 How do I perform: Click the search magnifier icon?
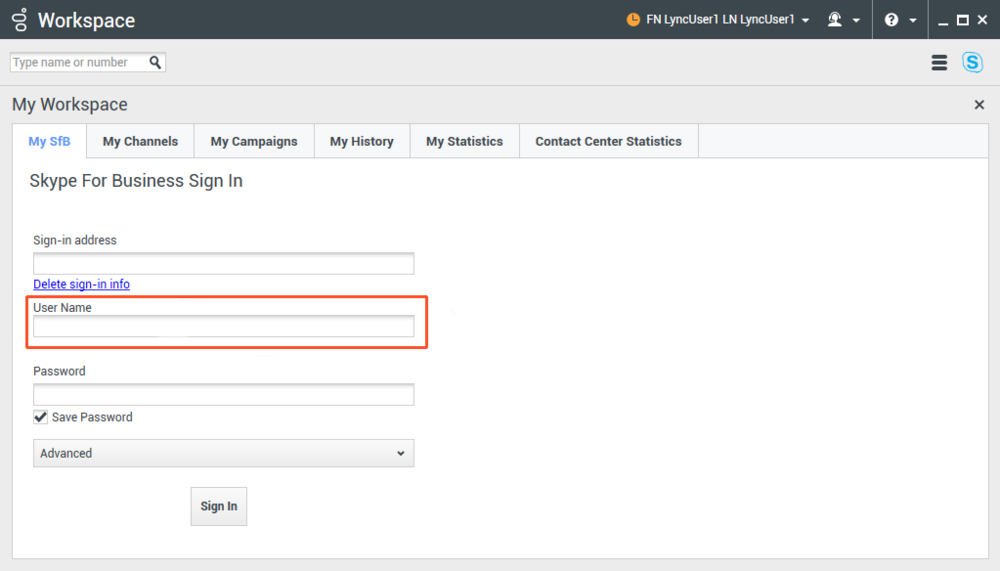[x=155, y=62]
